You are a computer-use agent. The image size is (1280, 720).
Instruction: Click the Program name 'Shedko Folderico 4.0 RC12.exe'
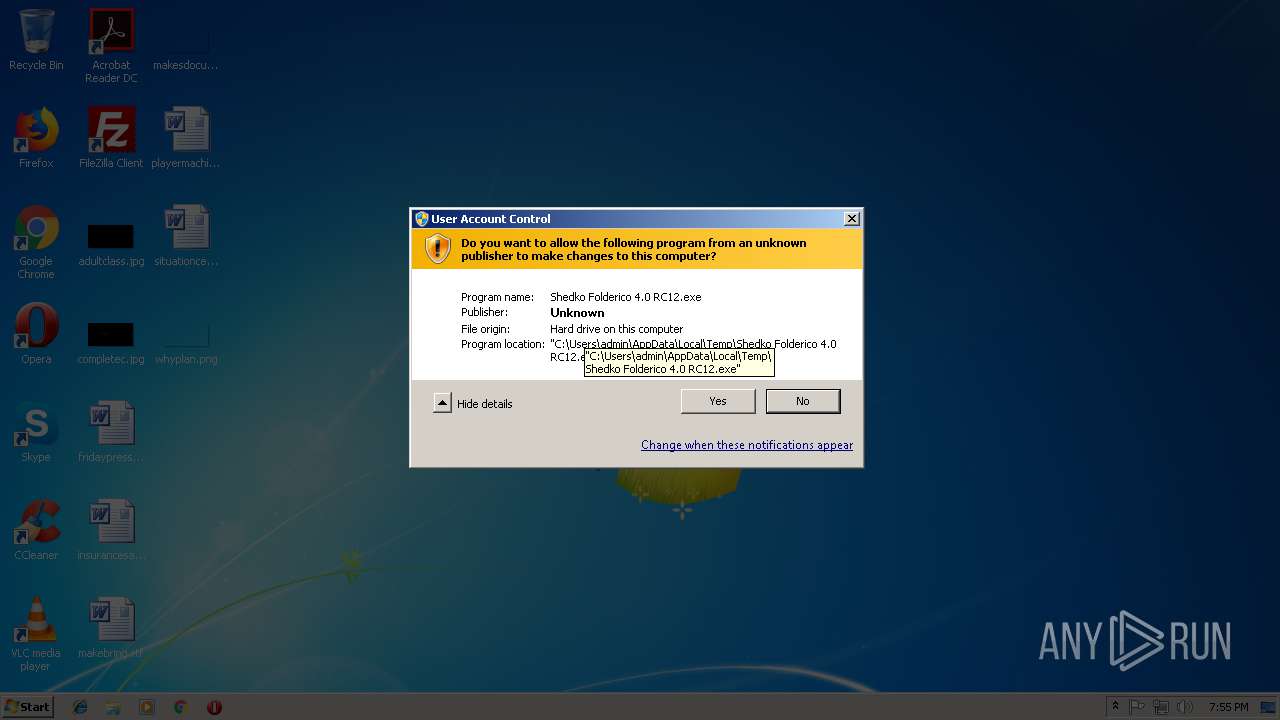pyautogui.click(x=626, y=297)
